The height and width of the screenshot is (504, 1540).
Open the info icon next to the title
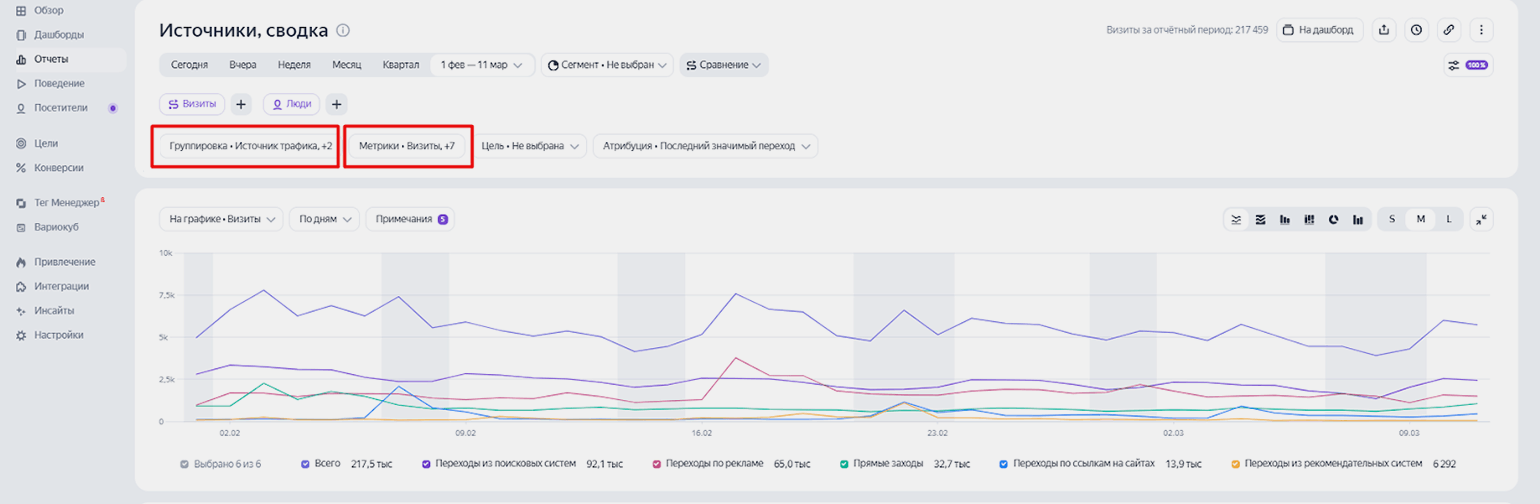point(343,31)
